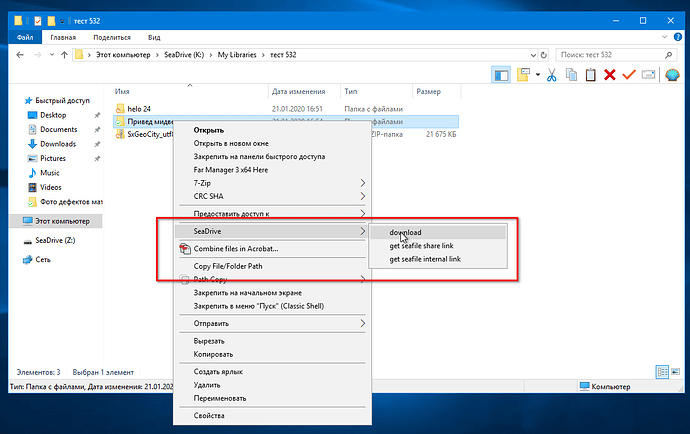
Task: Open the recent locations dropdown
Action: pyautogui.click(x=52, y=55)
